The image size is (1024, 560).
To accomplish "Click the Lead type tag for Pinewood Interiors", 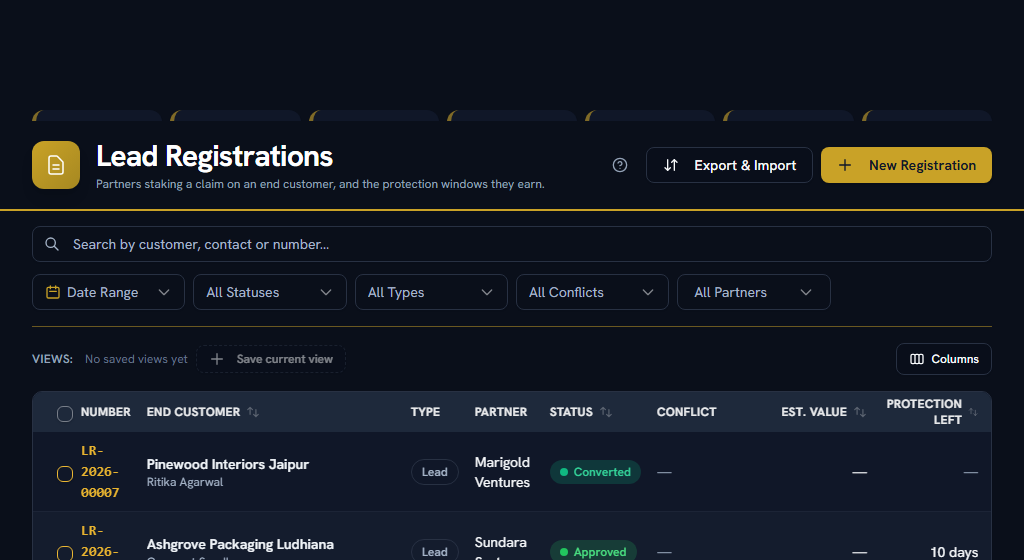I will click(434, 472).
